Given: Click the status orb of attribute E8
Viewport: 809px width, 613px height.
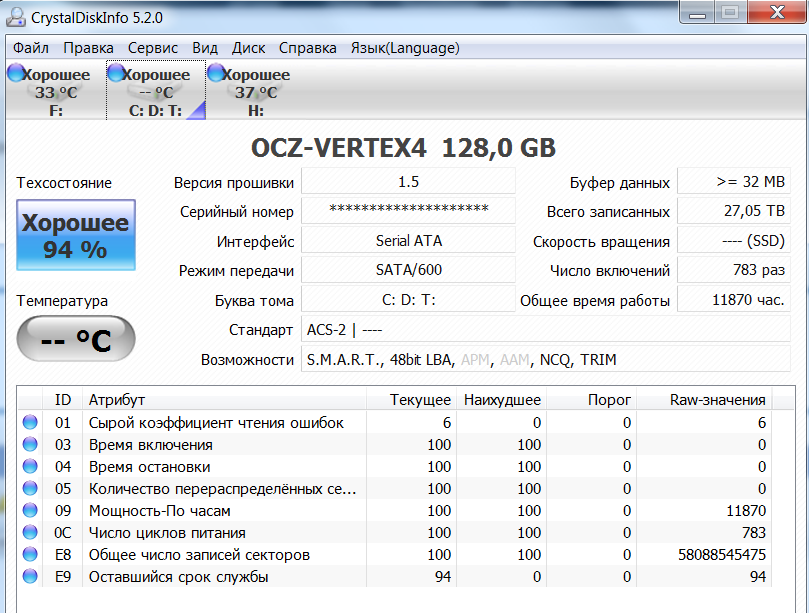Looking at the screenshot, I should click(30, 554).
